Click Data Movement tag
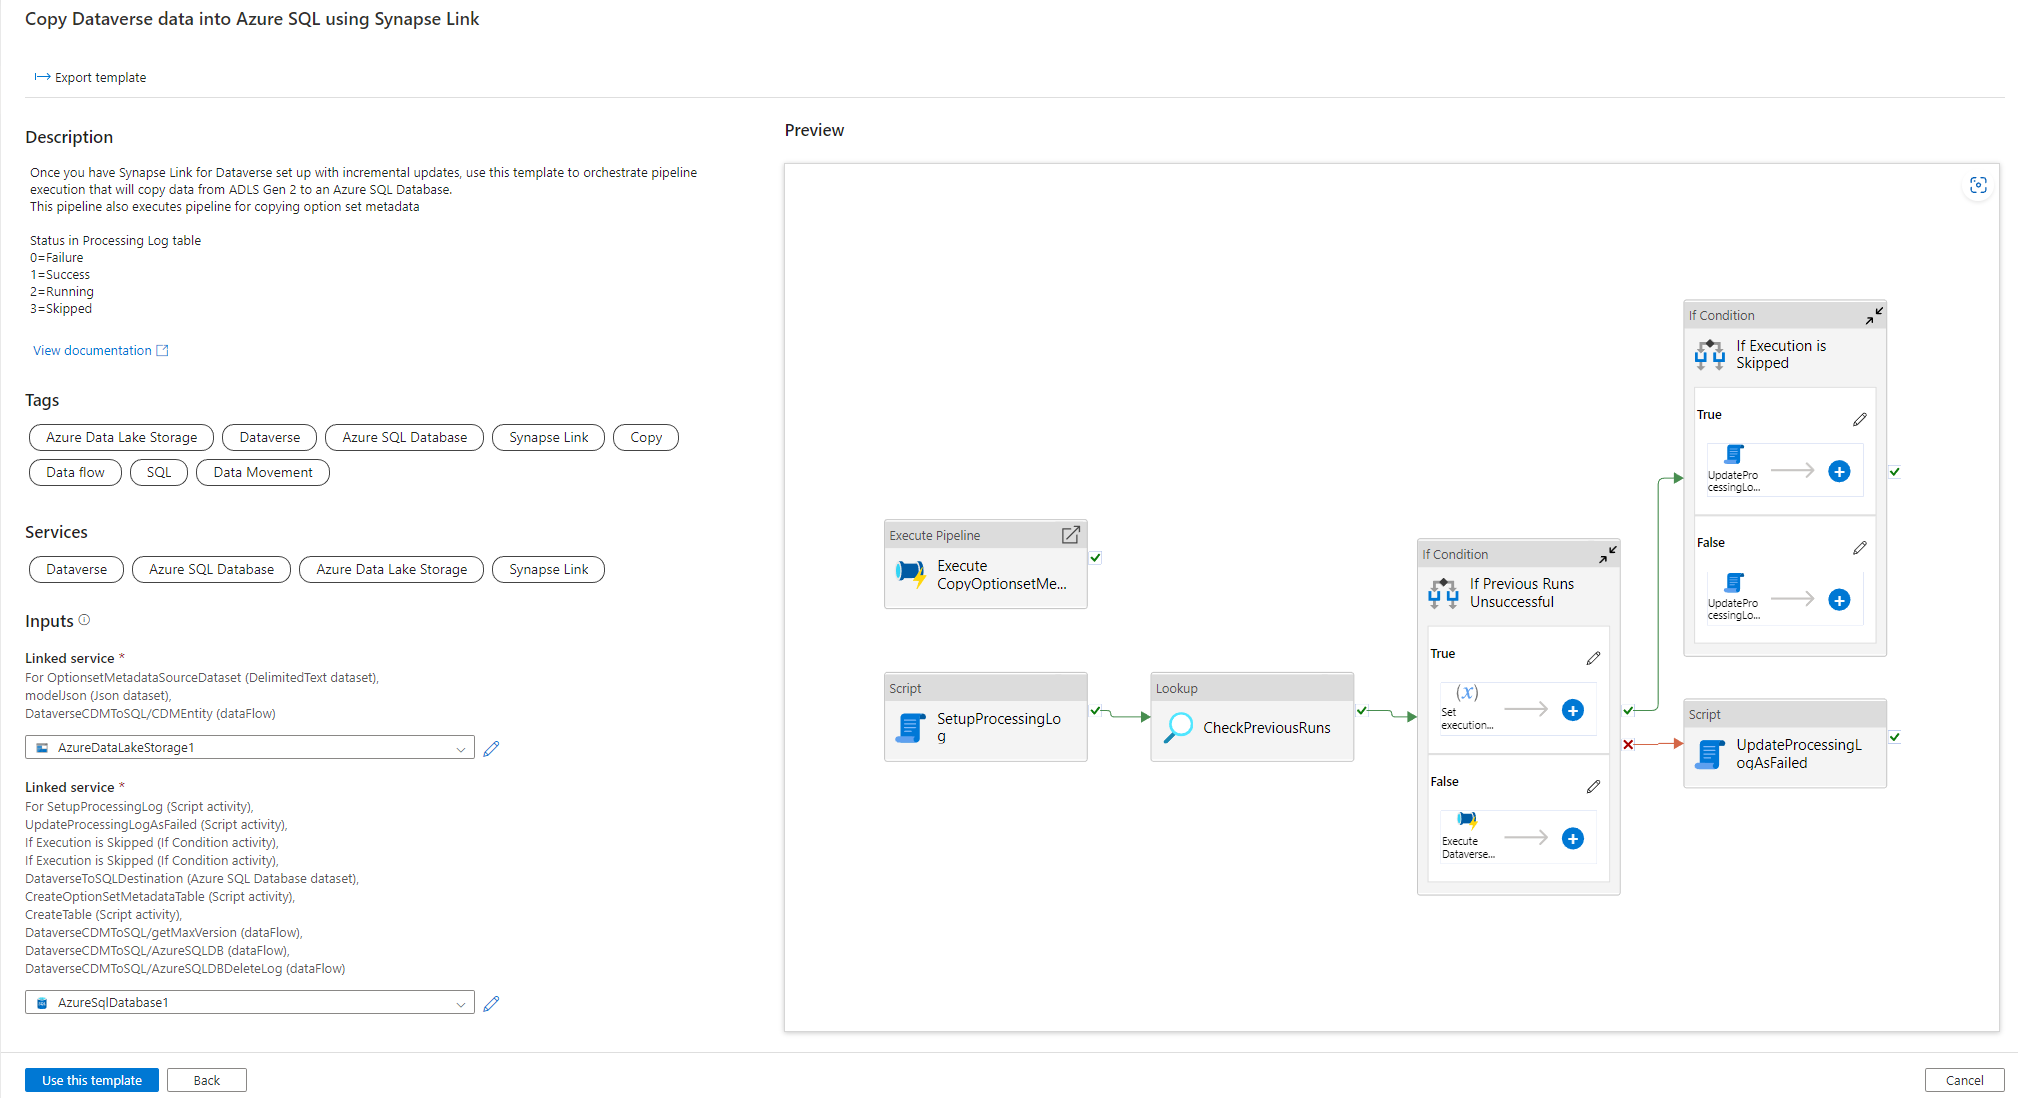Image resolution: width=2018 pixels, height=1098 pixels. point(263,472)
